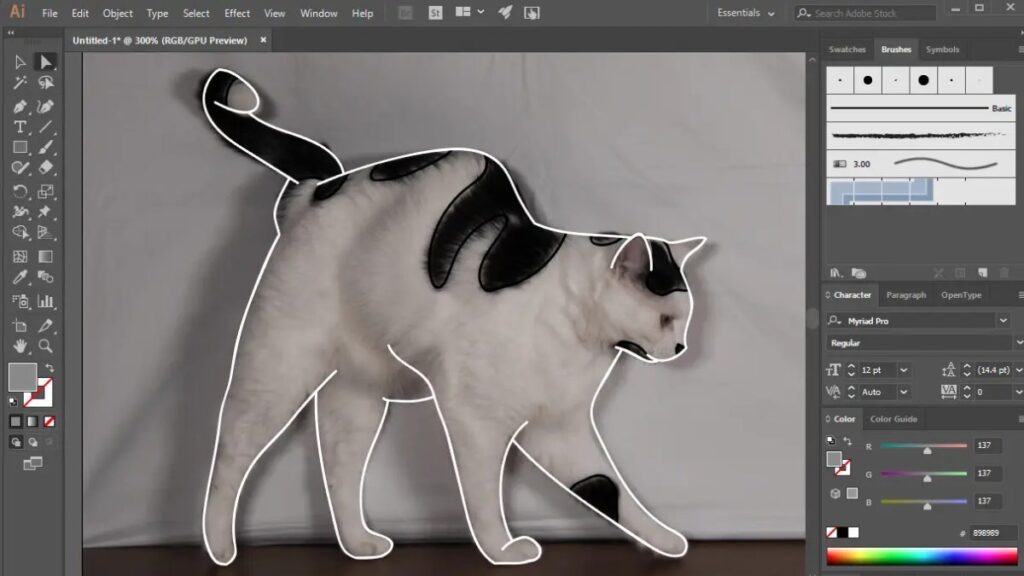Viewport: 1024px width, 576px height.
Task: Reset to default fill and stroke
Action: coord(13,401)
